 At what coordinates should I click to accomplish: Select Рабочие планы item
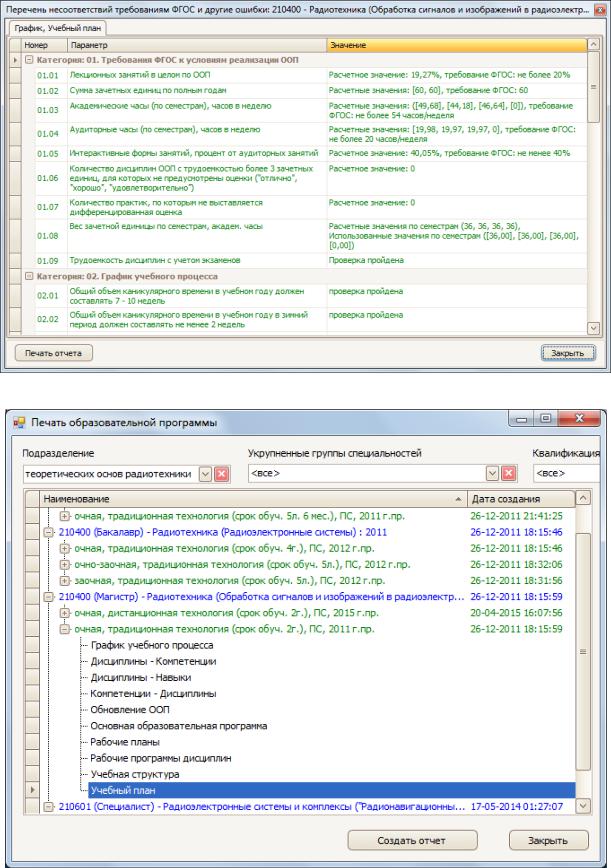(125, 742)
